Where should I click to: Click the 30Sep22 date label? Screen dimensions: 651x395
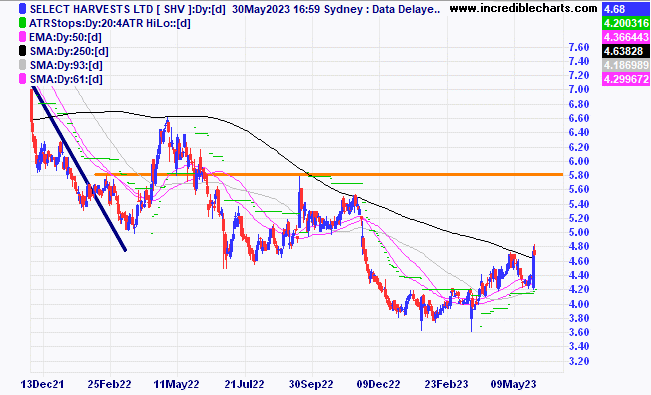(x=311, y=384)
